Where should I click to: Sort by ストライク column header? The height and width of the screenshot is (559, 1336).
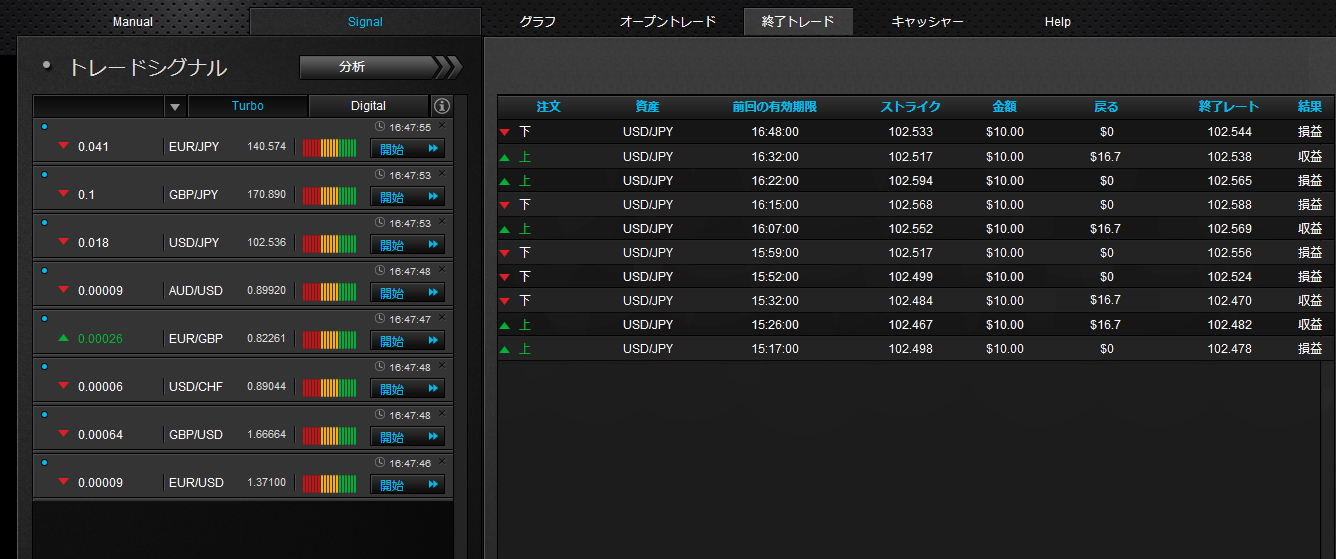pos(910,107)
